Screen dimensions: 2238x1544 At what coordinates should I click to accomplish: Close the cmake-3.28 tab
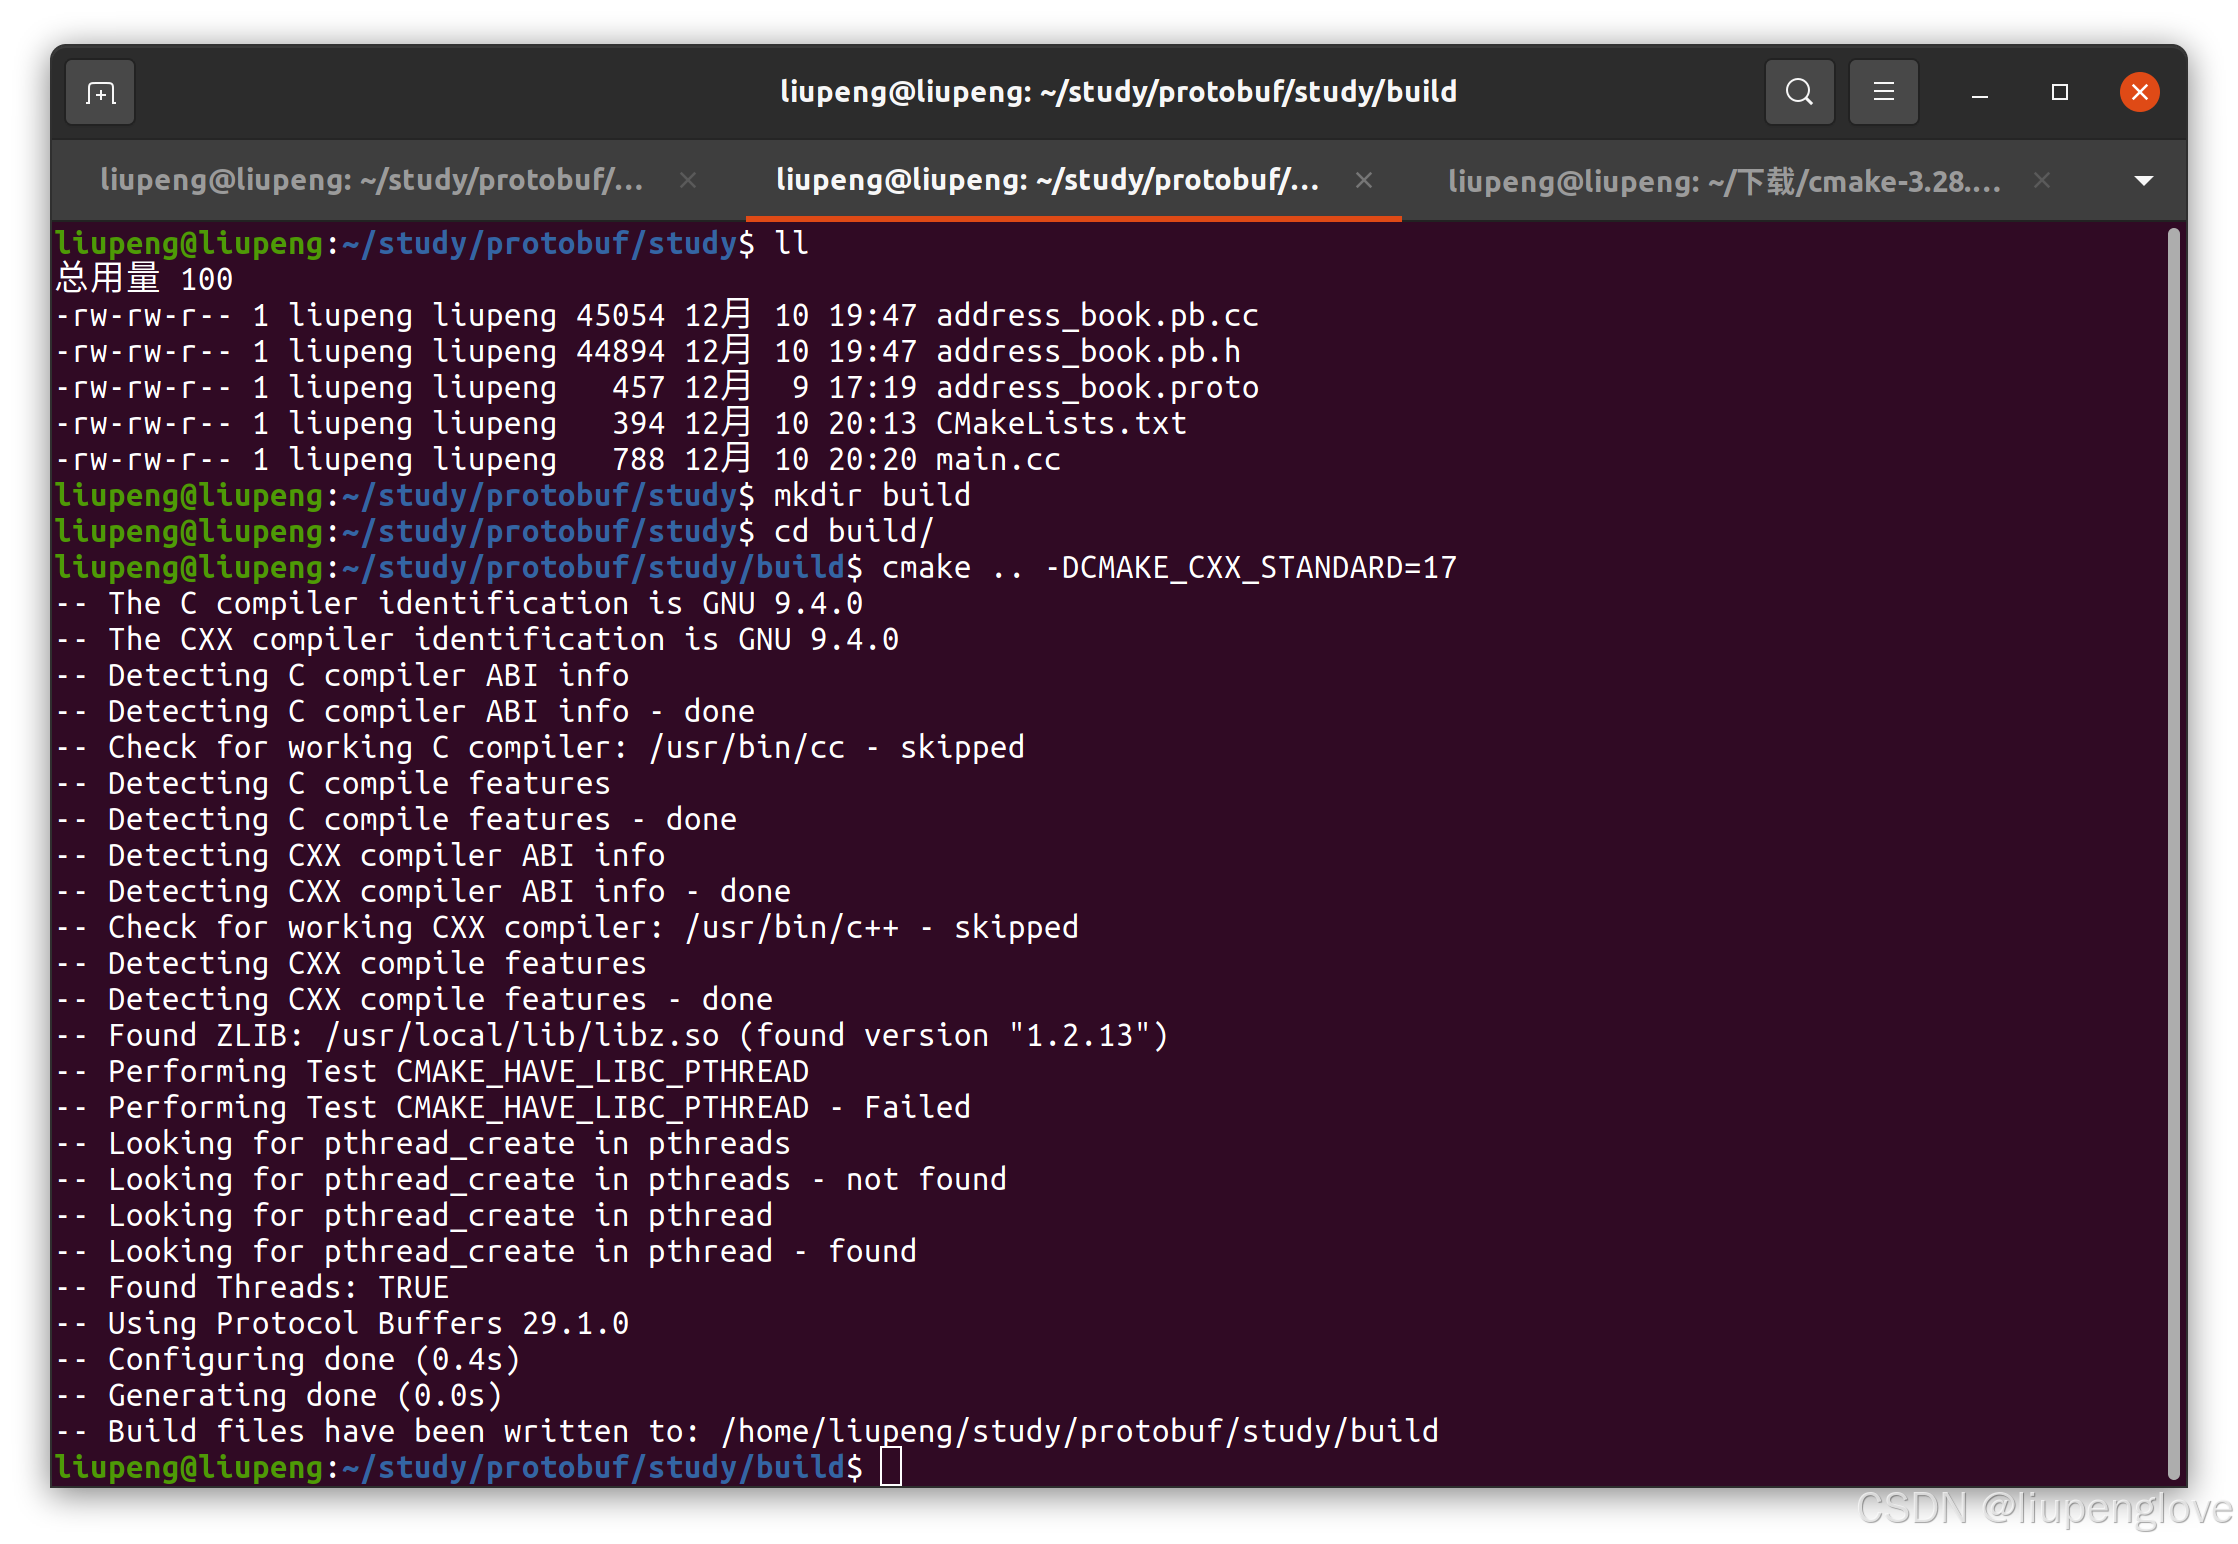pos(2042,180)
